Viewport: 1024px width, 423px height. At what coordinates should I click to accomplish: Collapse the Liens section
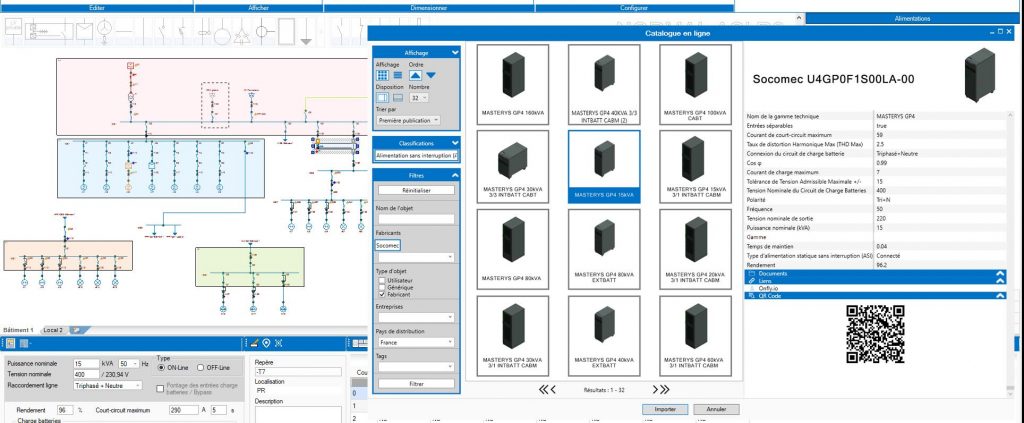[1000, 281]
